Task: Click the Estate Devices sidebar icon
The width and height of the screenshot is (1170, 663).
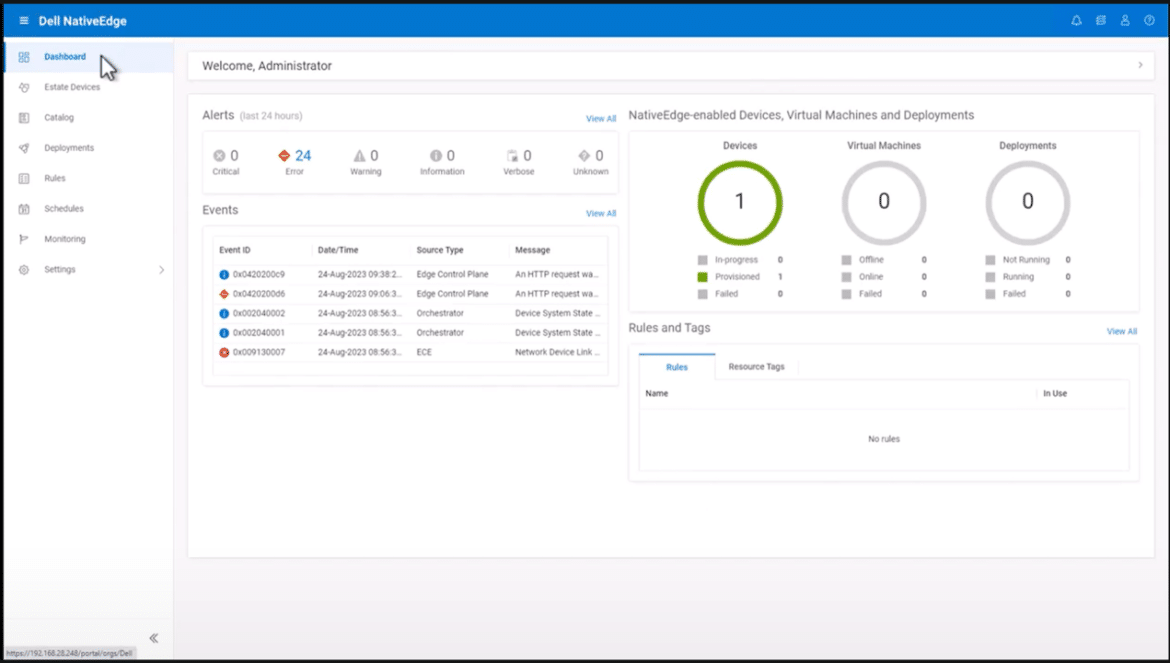Action: click(24, 87)
